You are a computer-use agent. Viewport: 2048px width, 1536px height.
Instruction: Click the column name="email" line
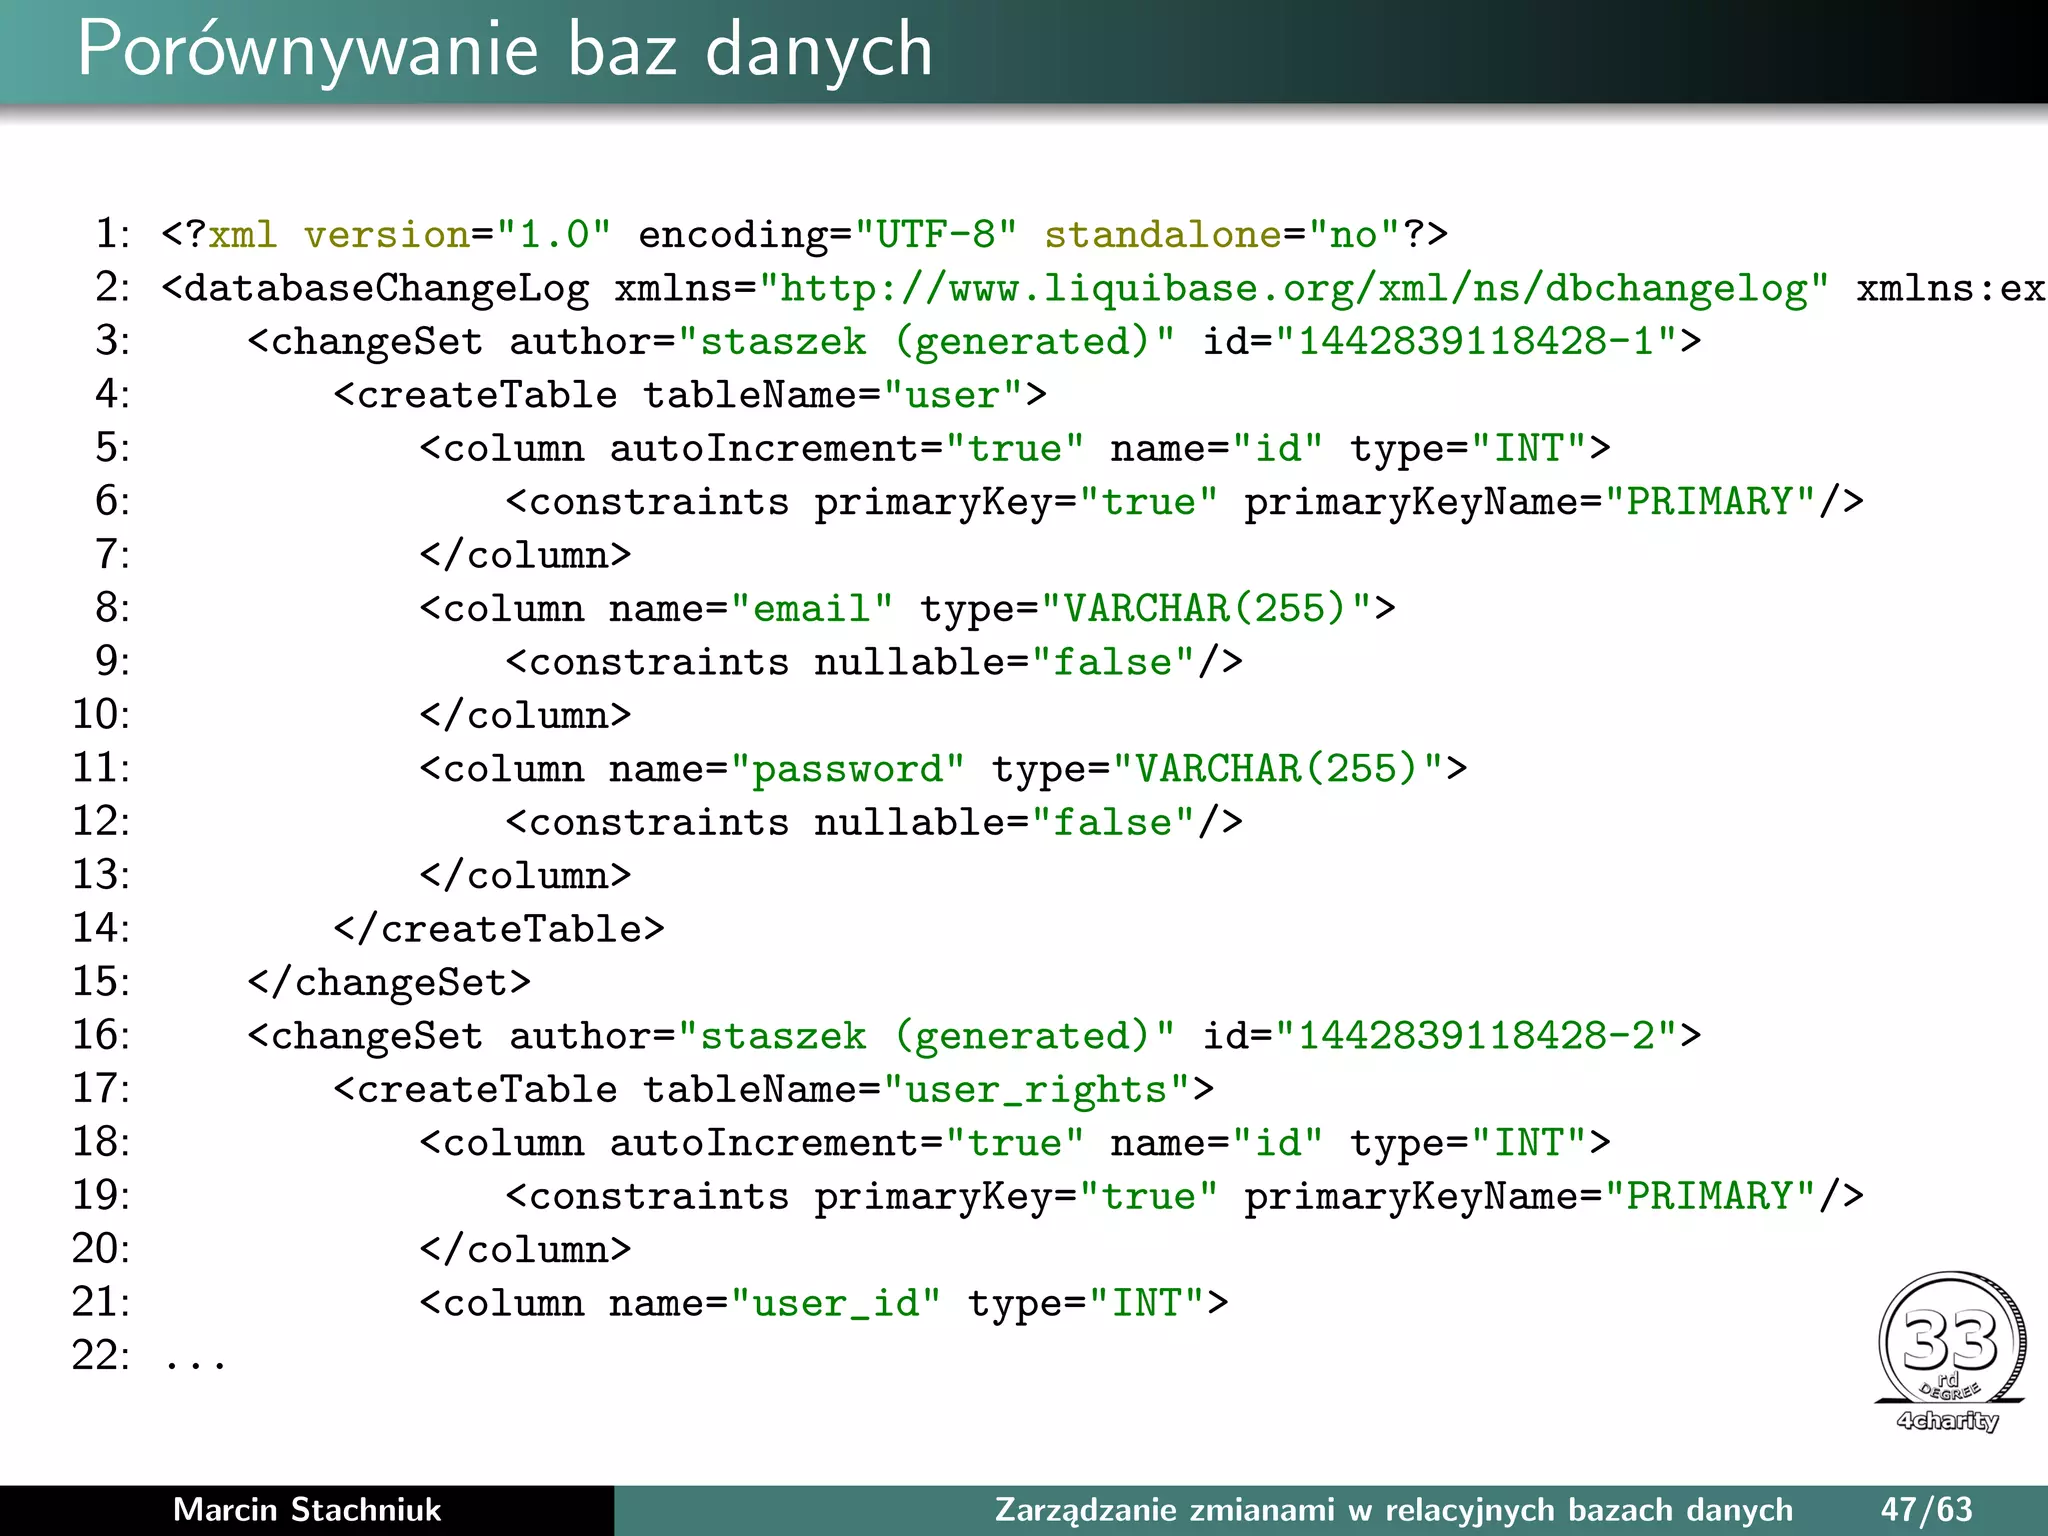908,608
